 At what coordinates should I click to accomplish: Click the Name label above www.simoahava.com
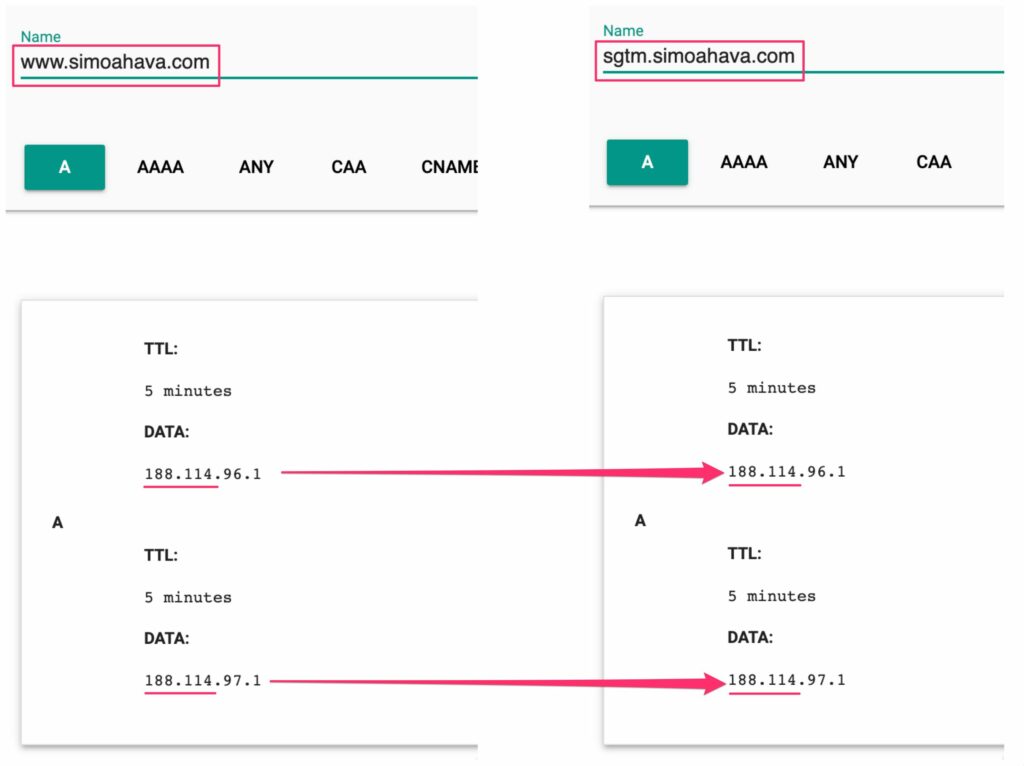click(x=41, y=37)
